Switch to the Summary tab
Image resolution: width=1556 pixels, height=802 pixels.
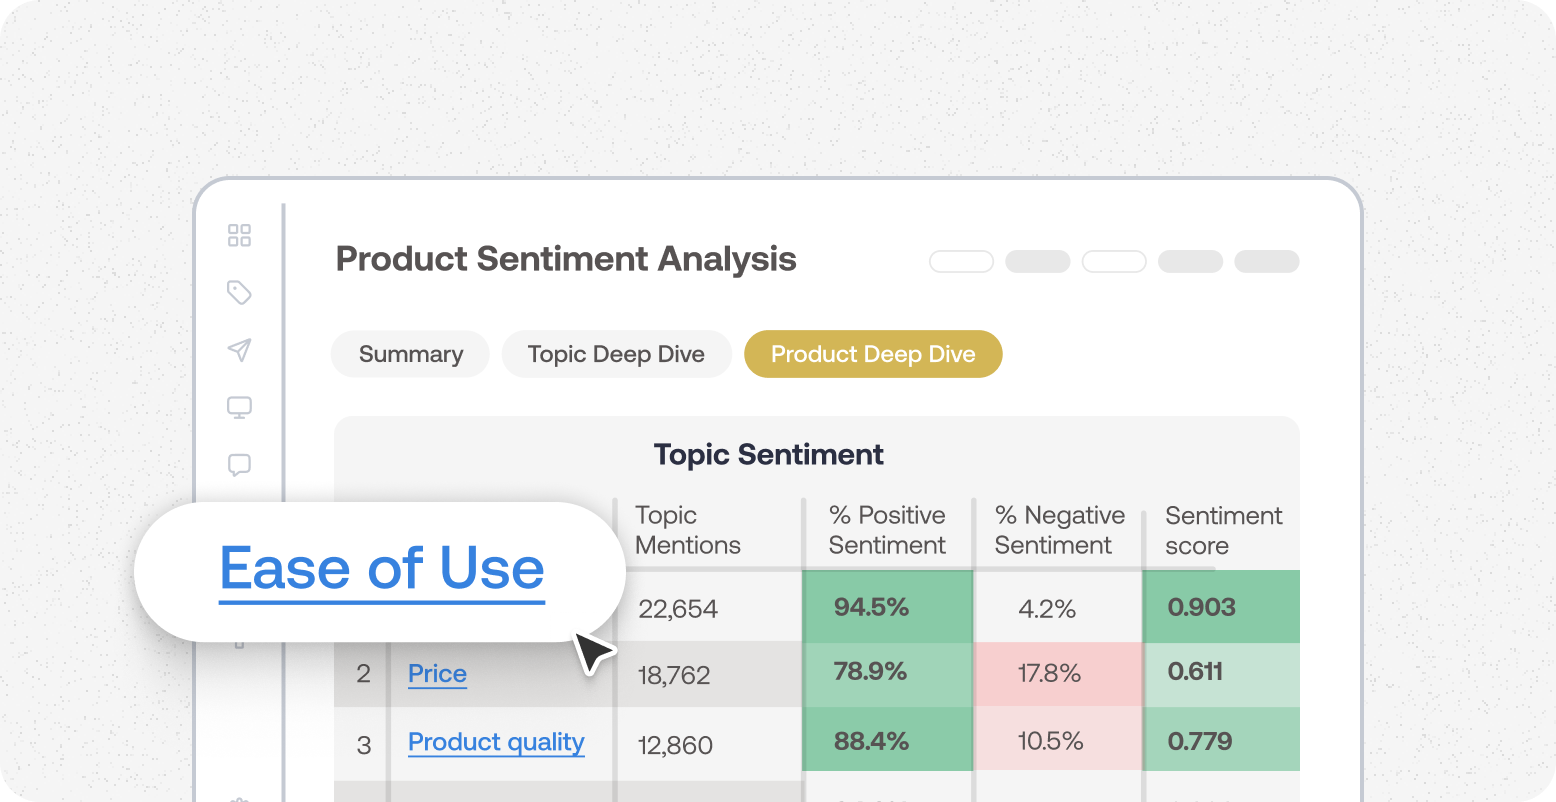(409, 354)
